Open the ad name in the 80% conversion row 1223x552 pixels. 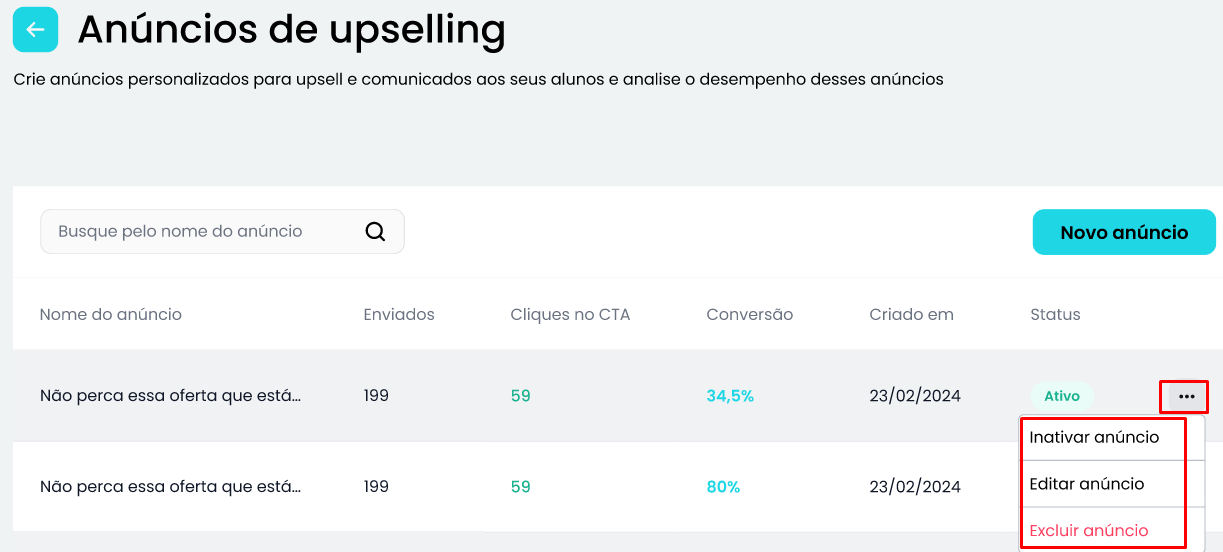(x=171, y=487)
